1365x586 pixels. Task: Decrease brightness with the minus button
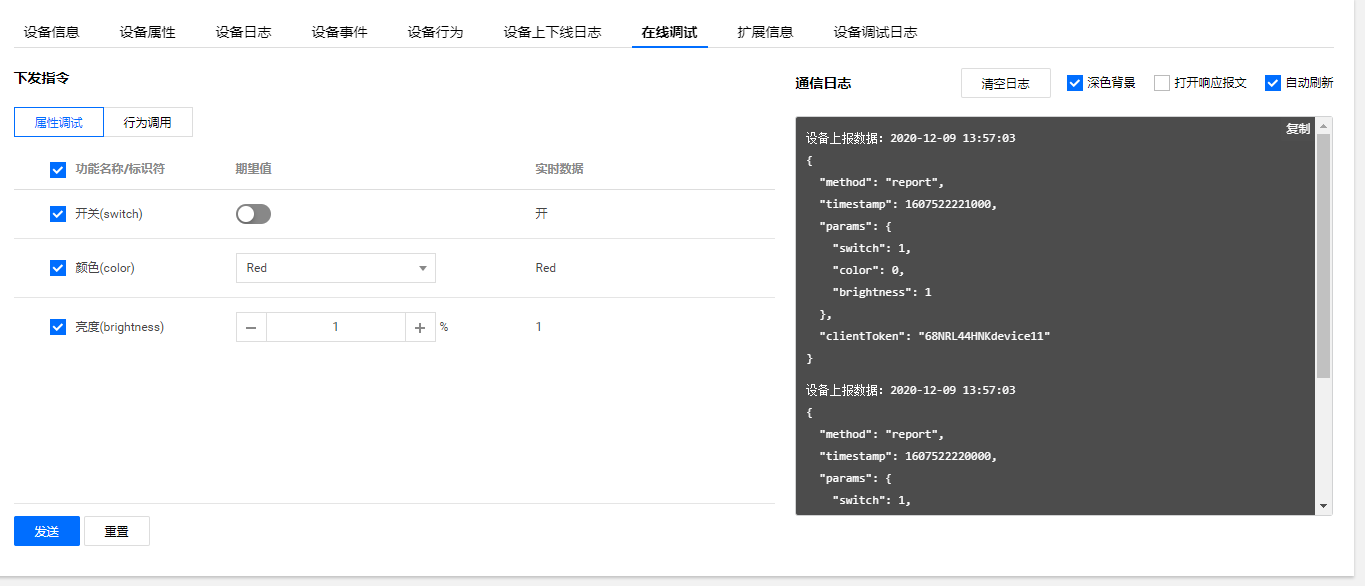point(251,327)
